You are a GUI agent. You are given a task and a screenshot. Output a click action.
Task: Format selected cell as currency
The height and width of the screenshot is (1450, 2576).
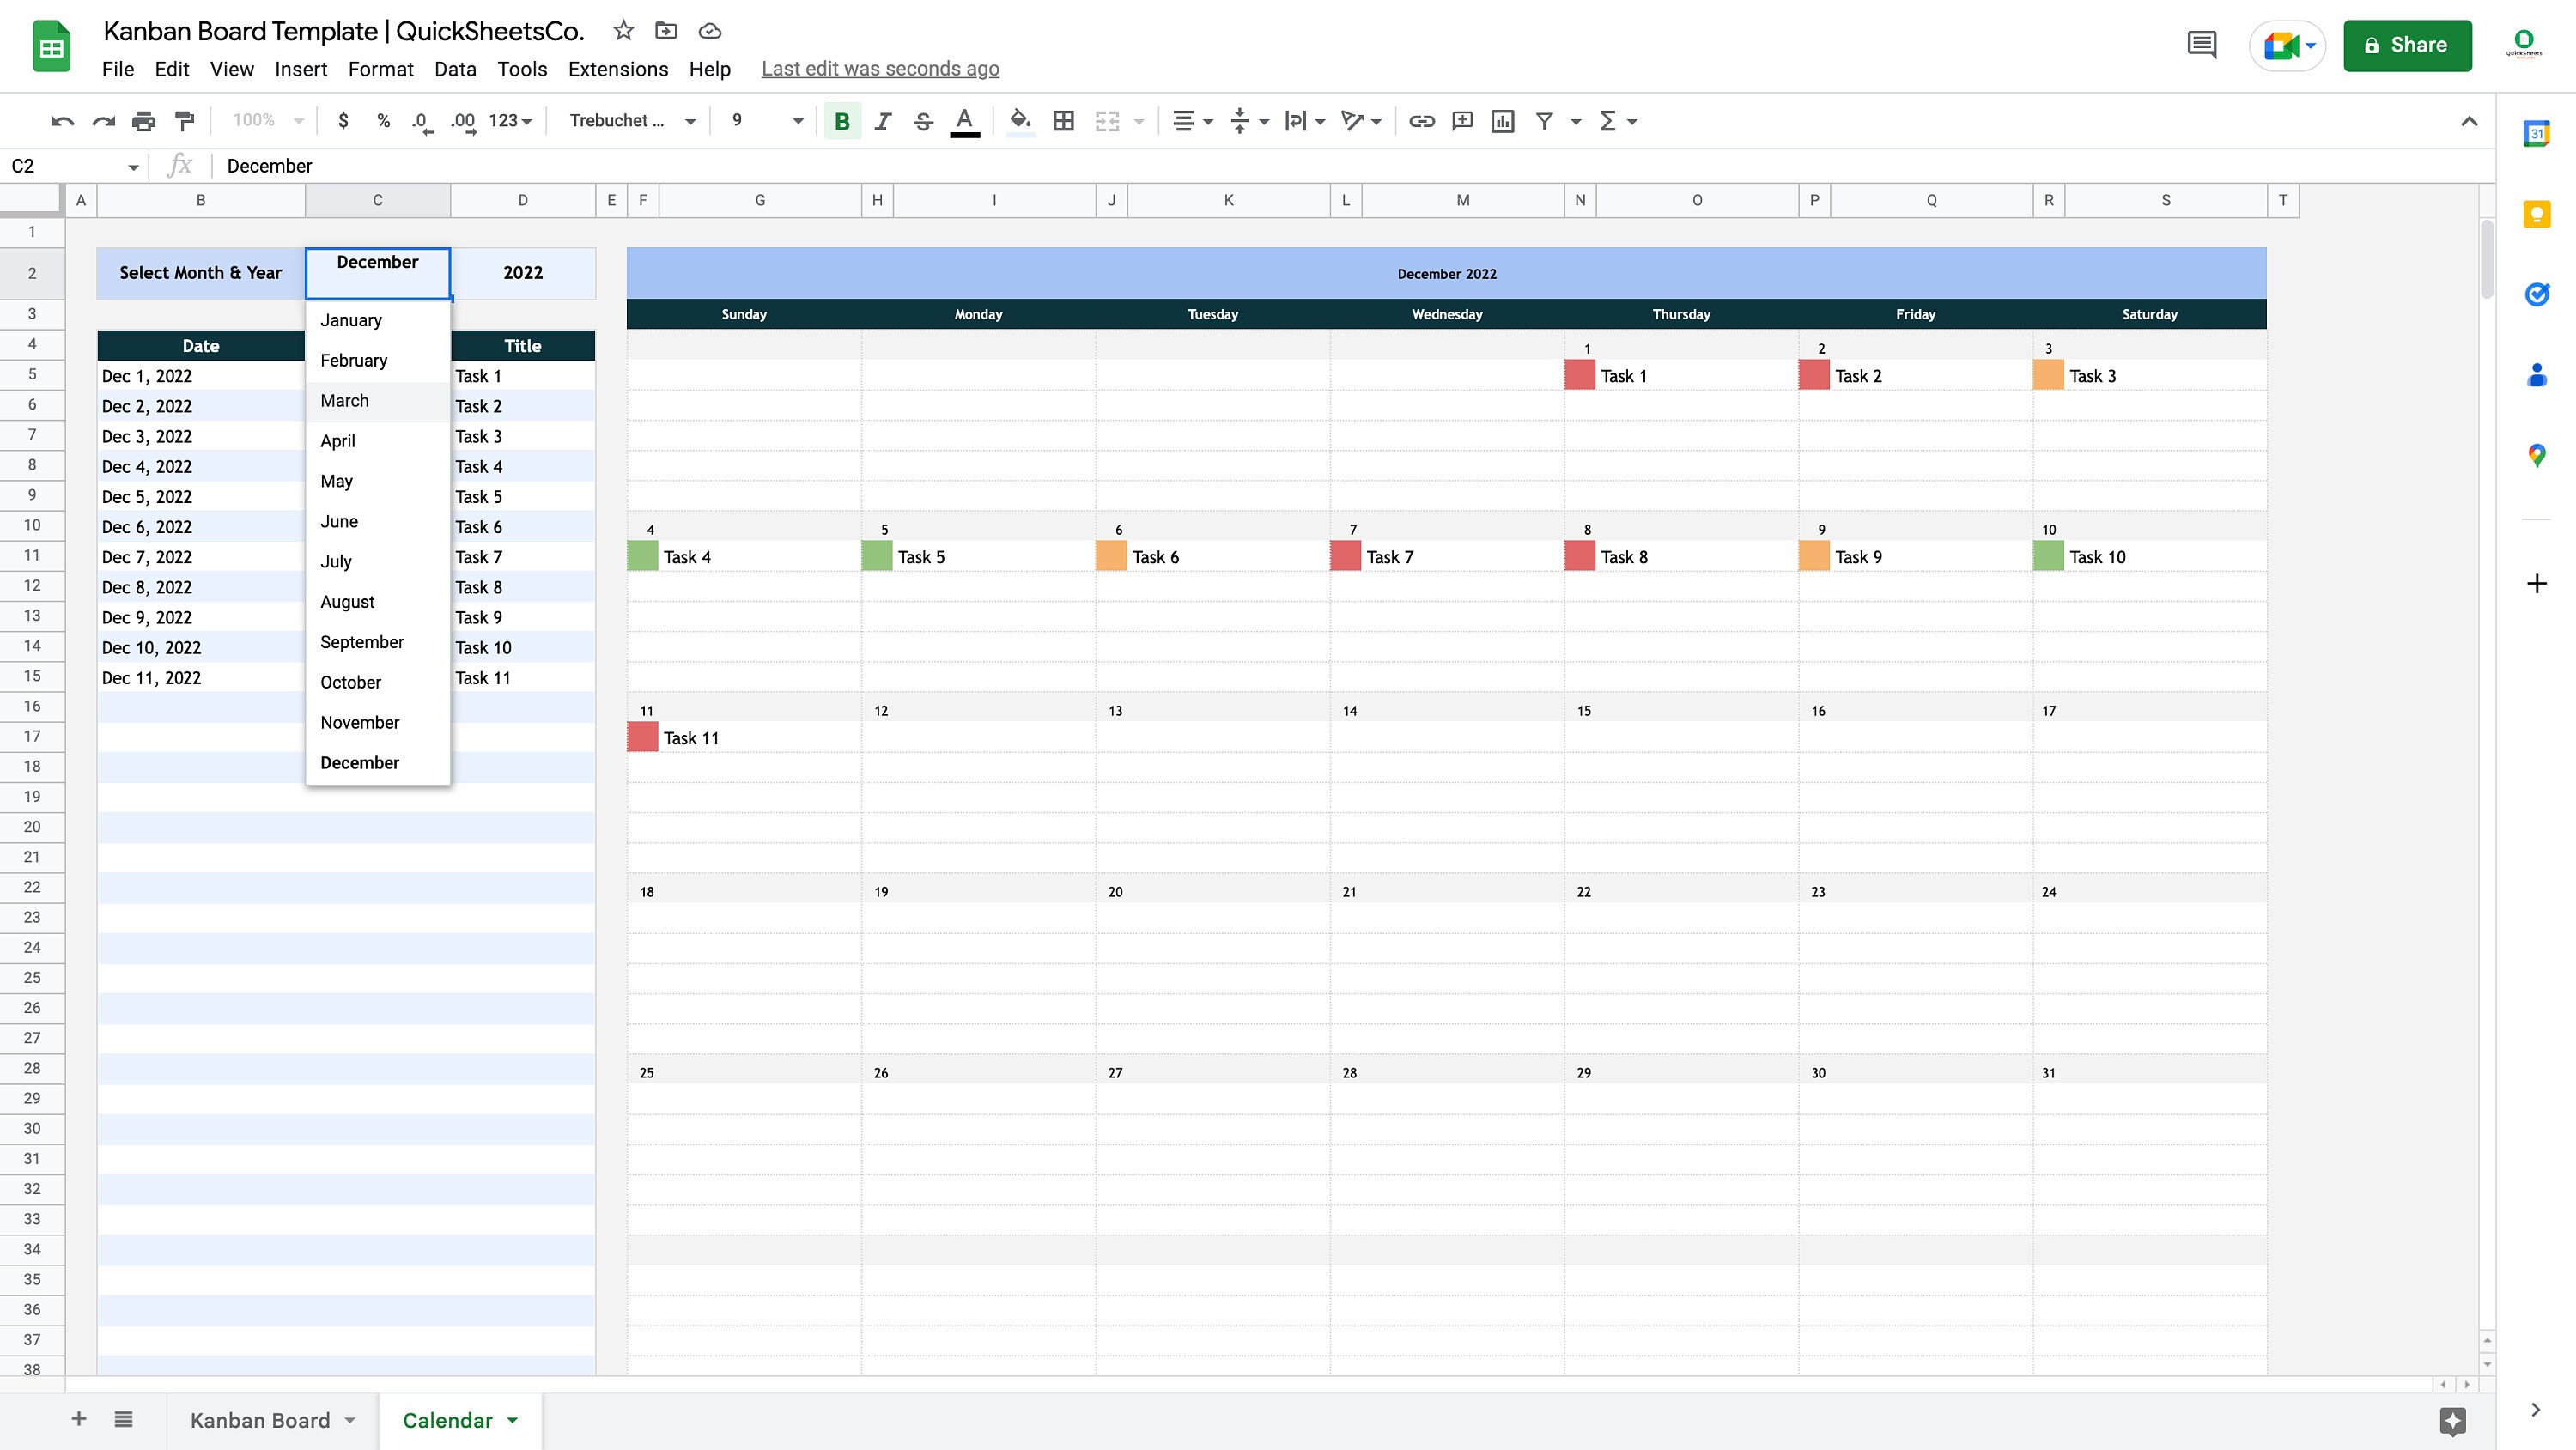click(x=343, y=120)
